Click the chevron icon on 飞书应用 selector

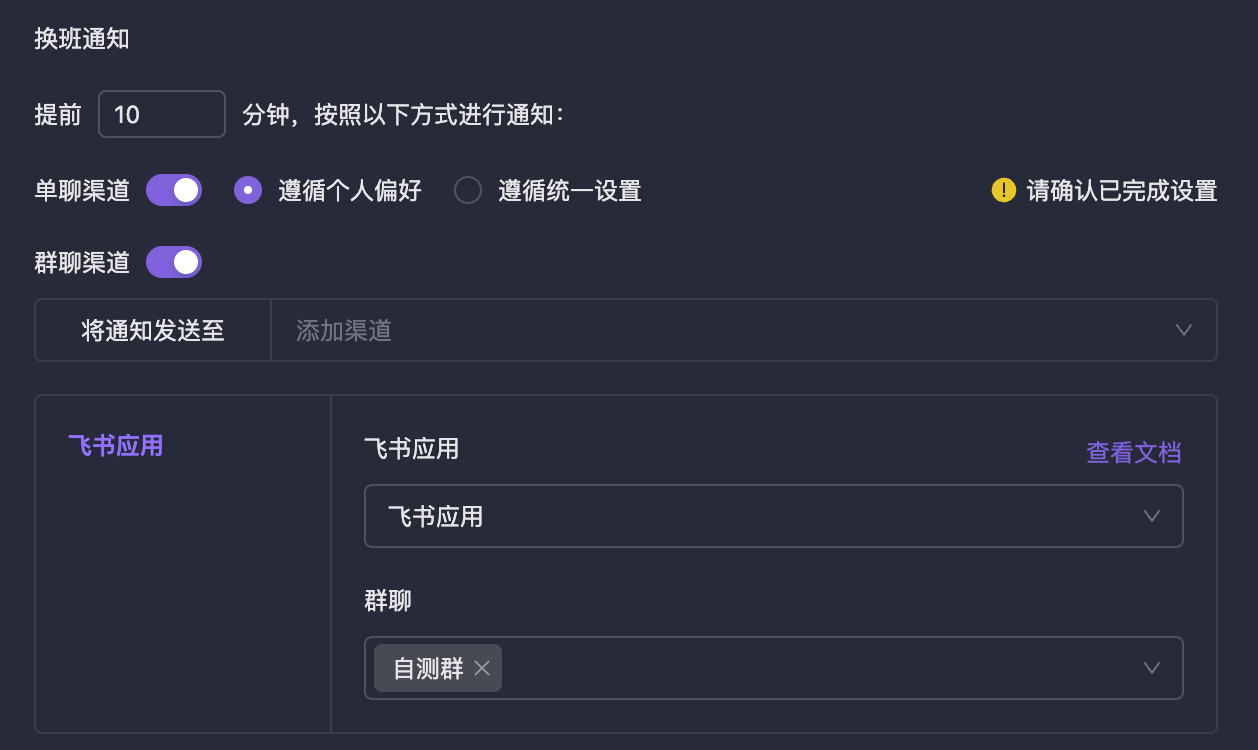coord(1150,516)
